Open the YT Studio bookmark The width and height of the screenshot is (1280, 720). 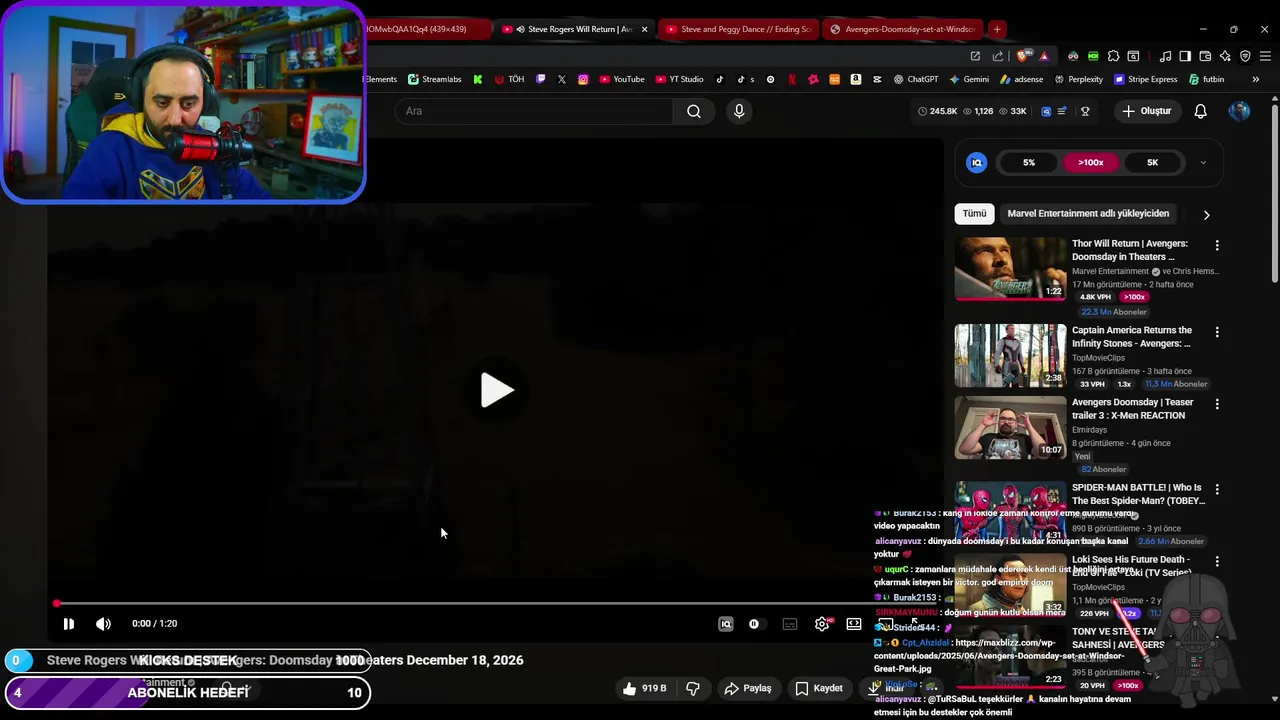[678, 79]
